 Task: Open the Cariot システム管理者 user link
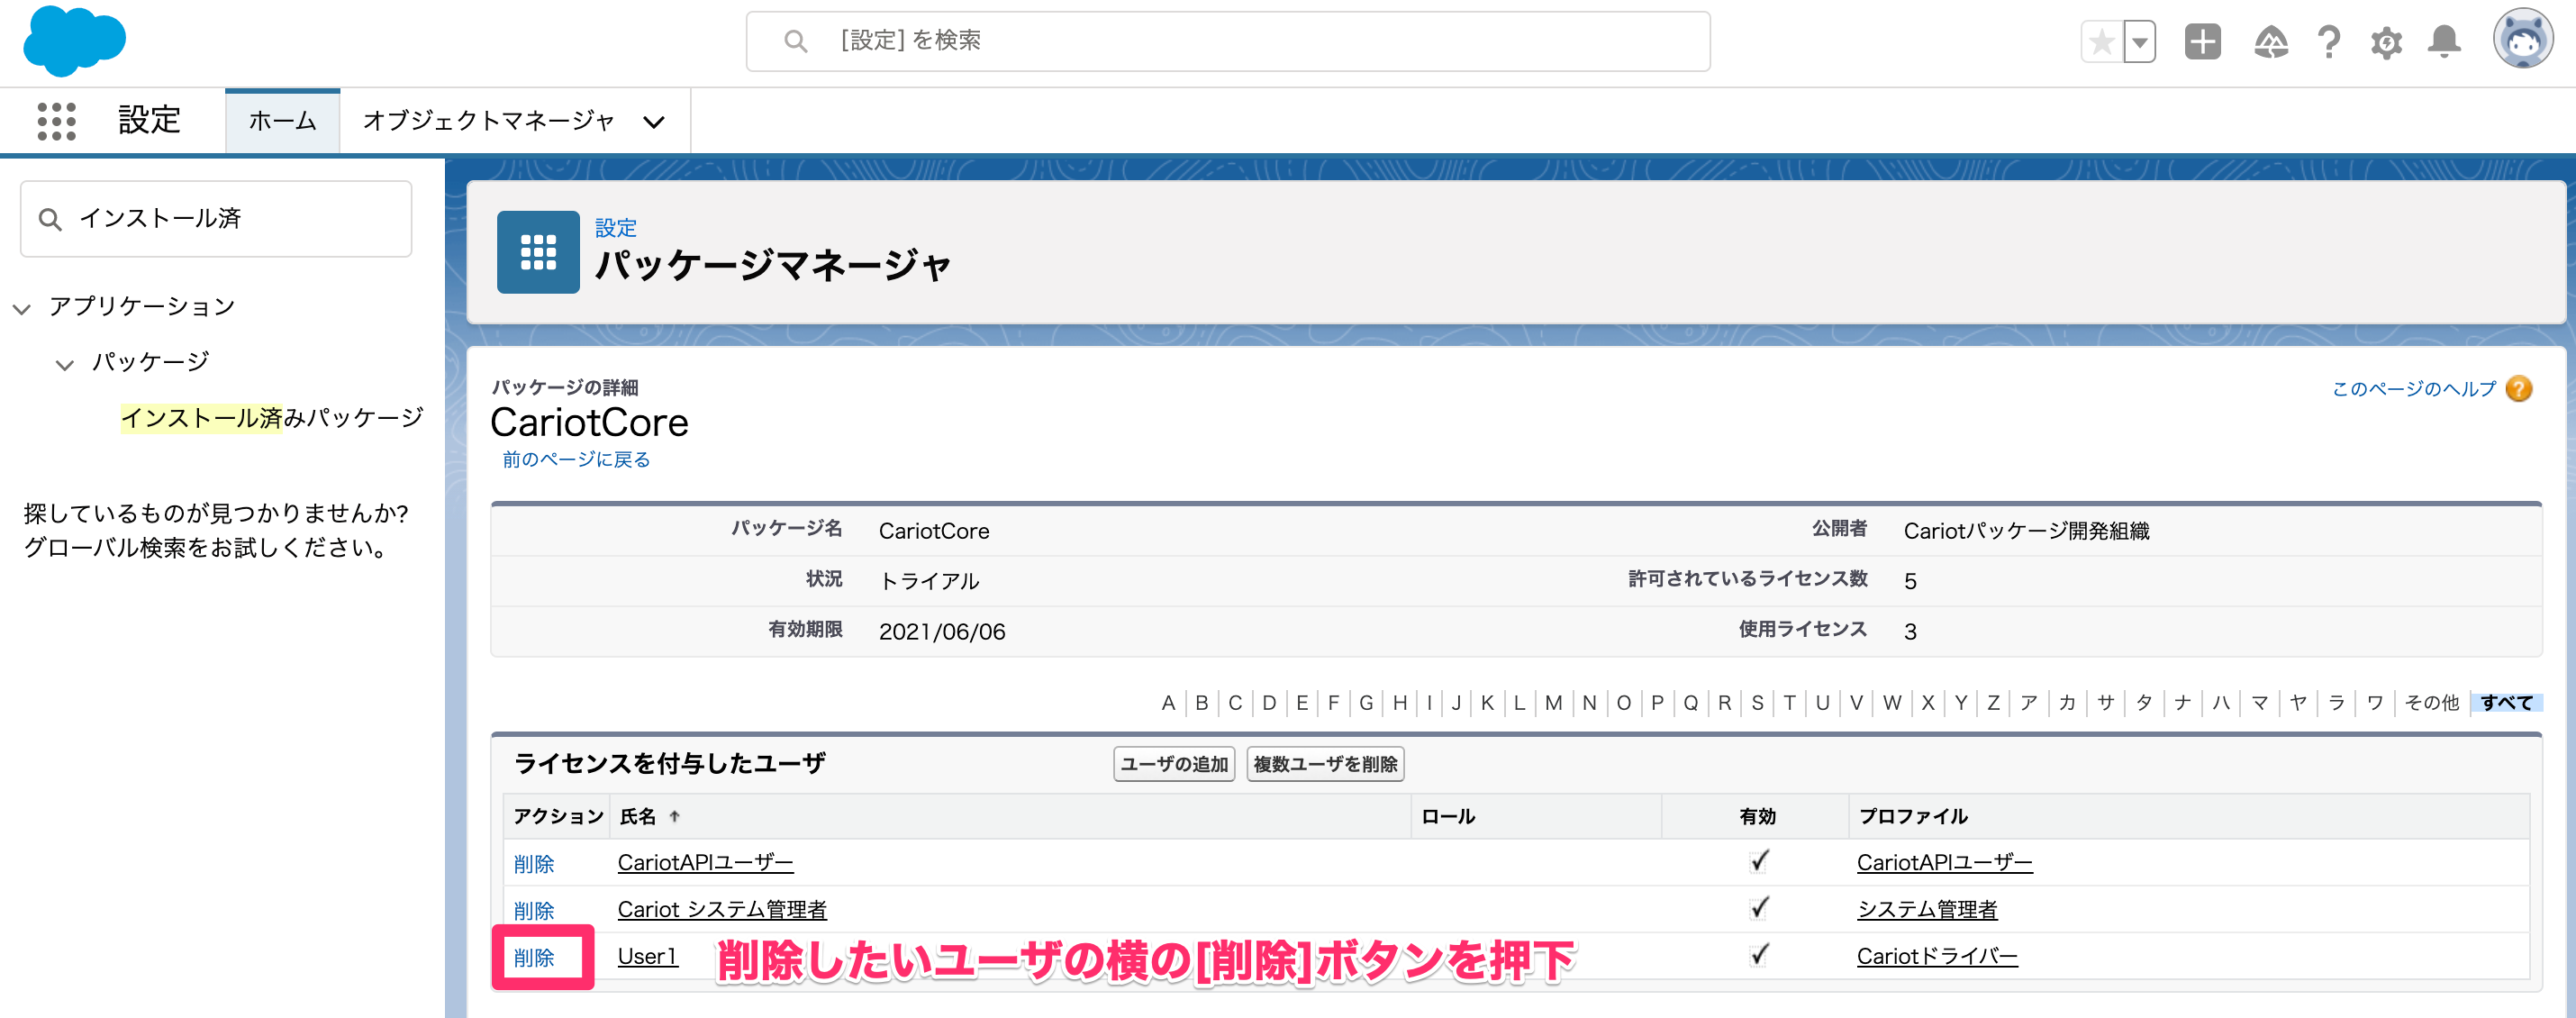pyautogui.click(x=722, y=909)
